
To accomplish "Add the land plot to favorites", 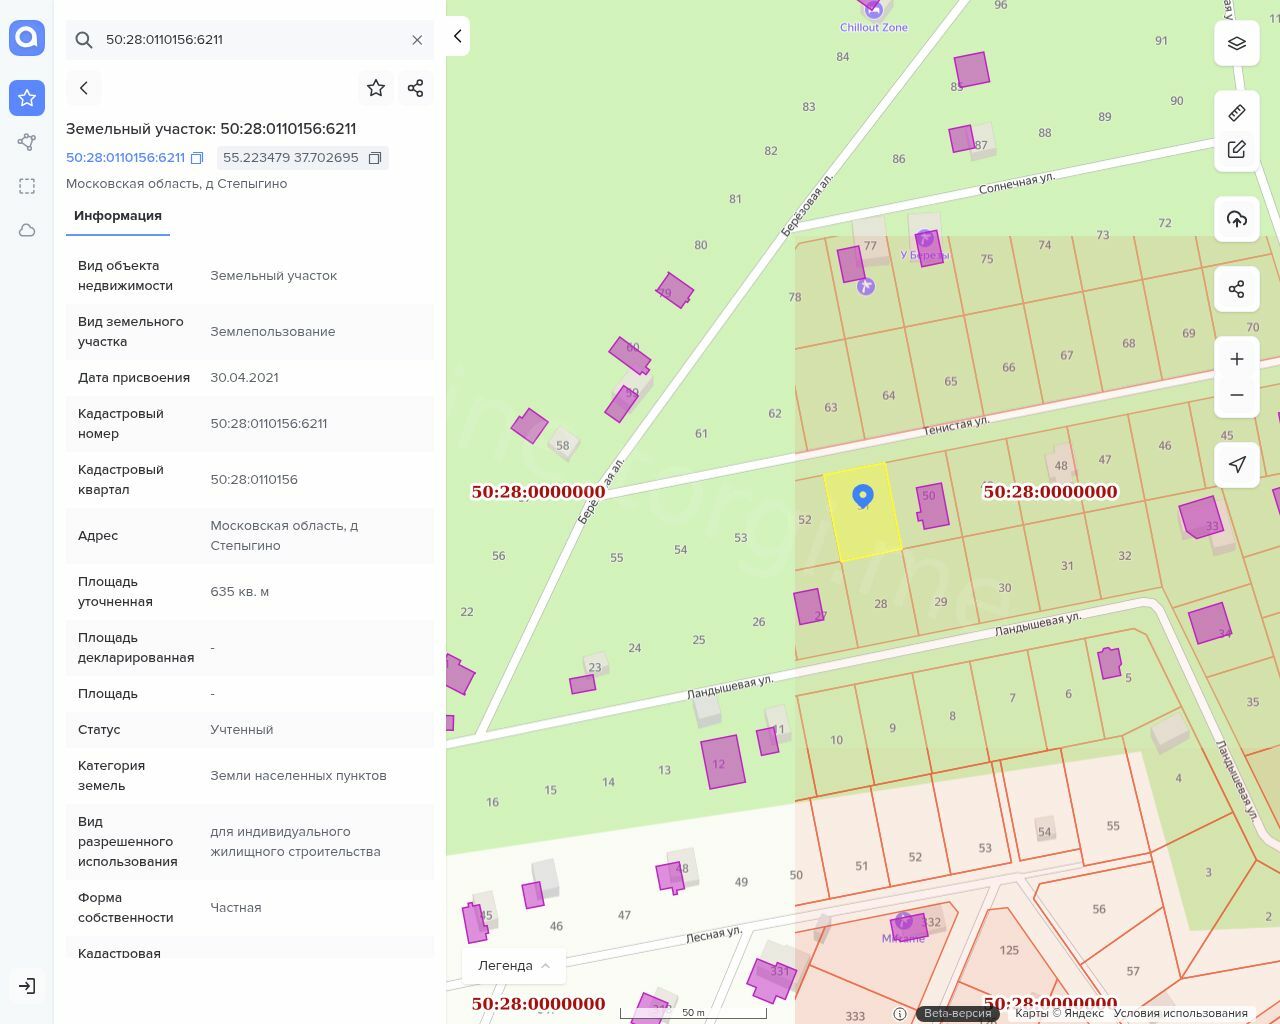I will click(x=376, y=88).
